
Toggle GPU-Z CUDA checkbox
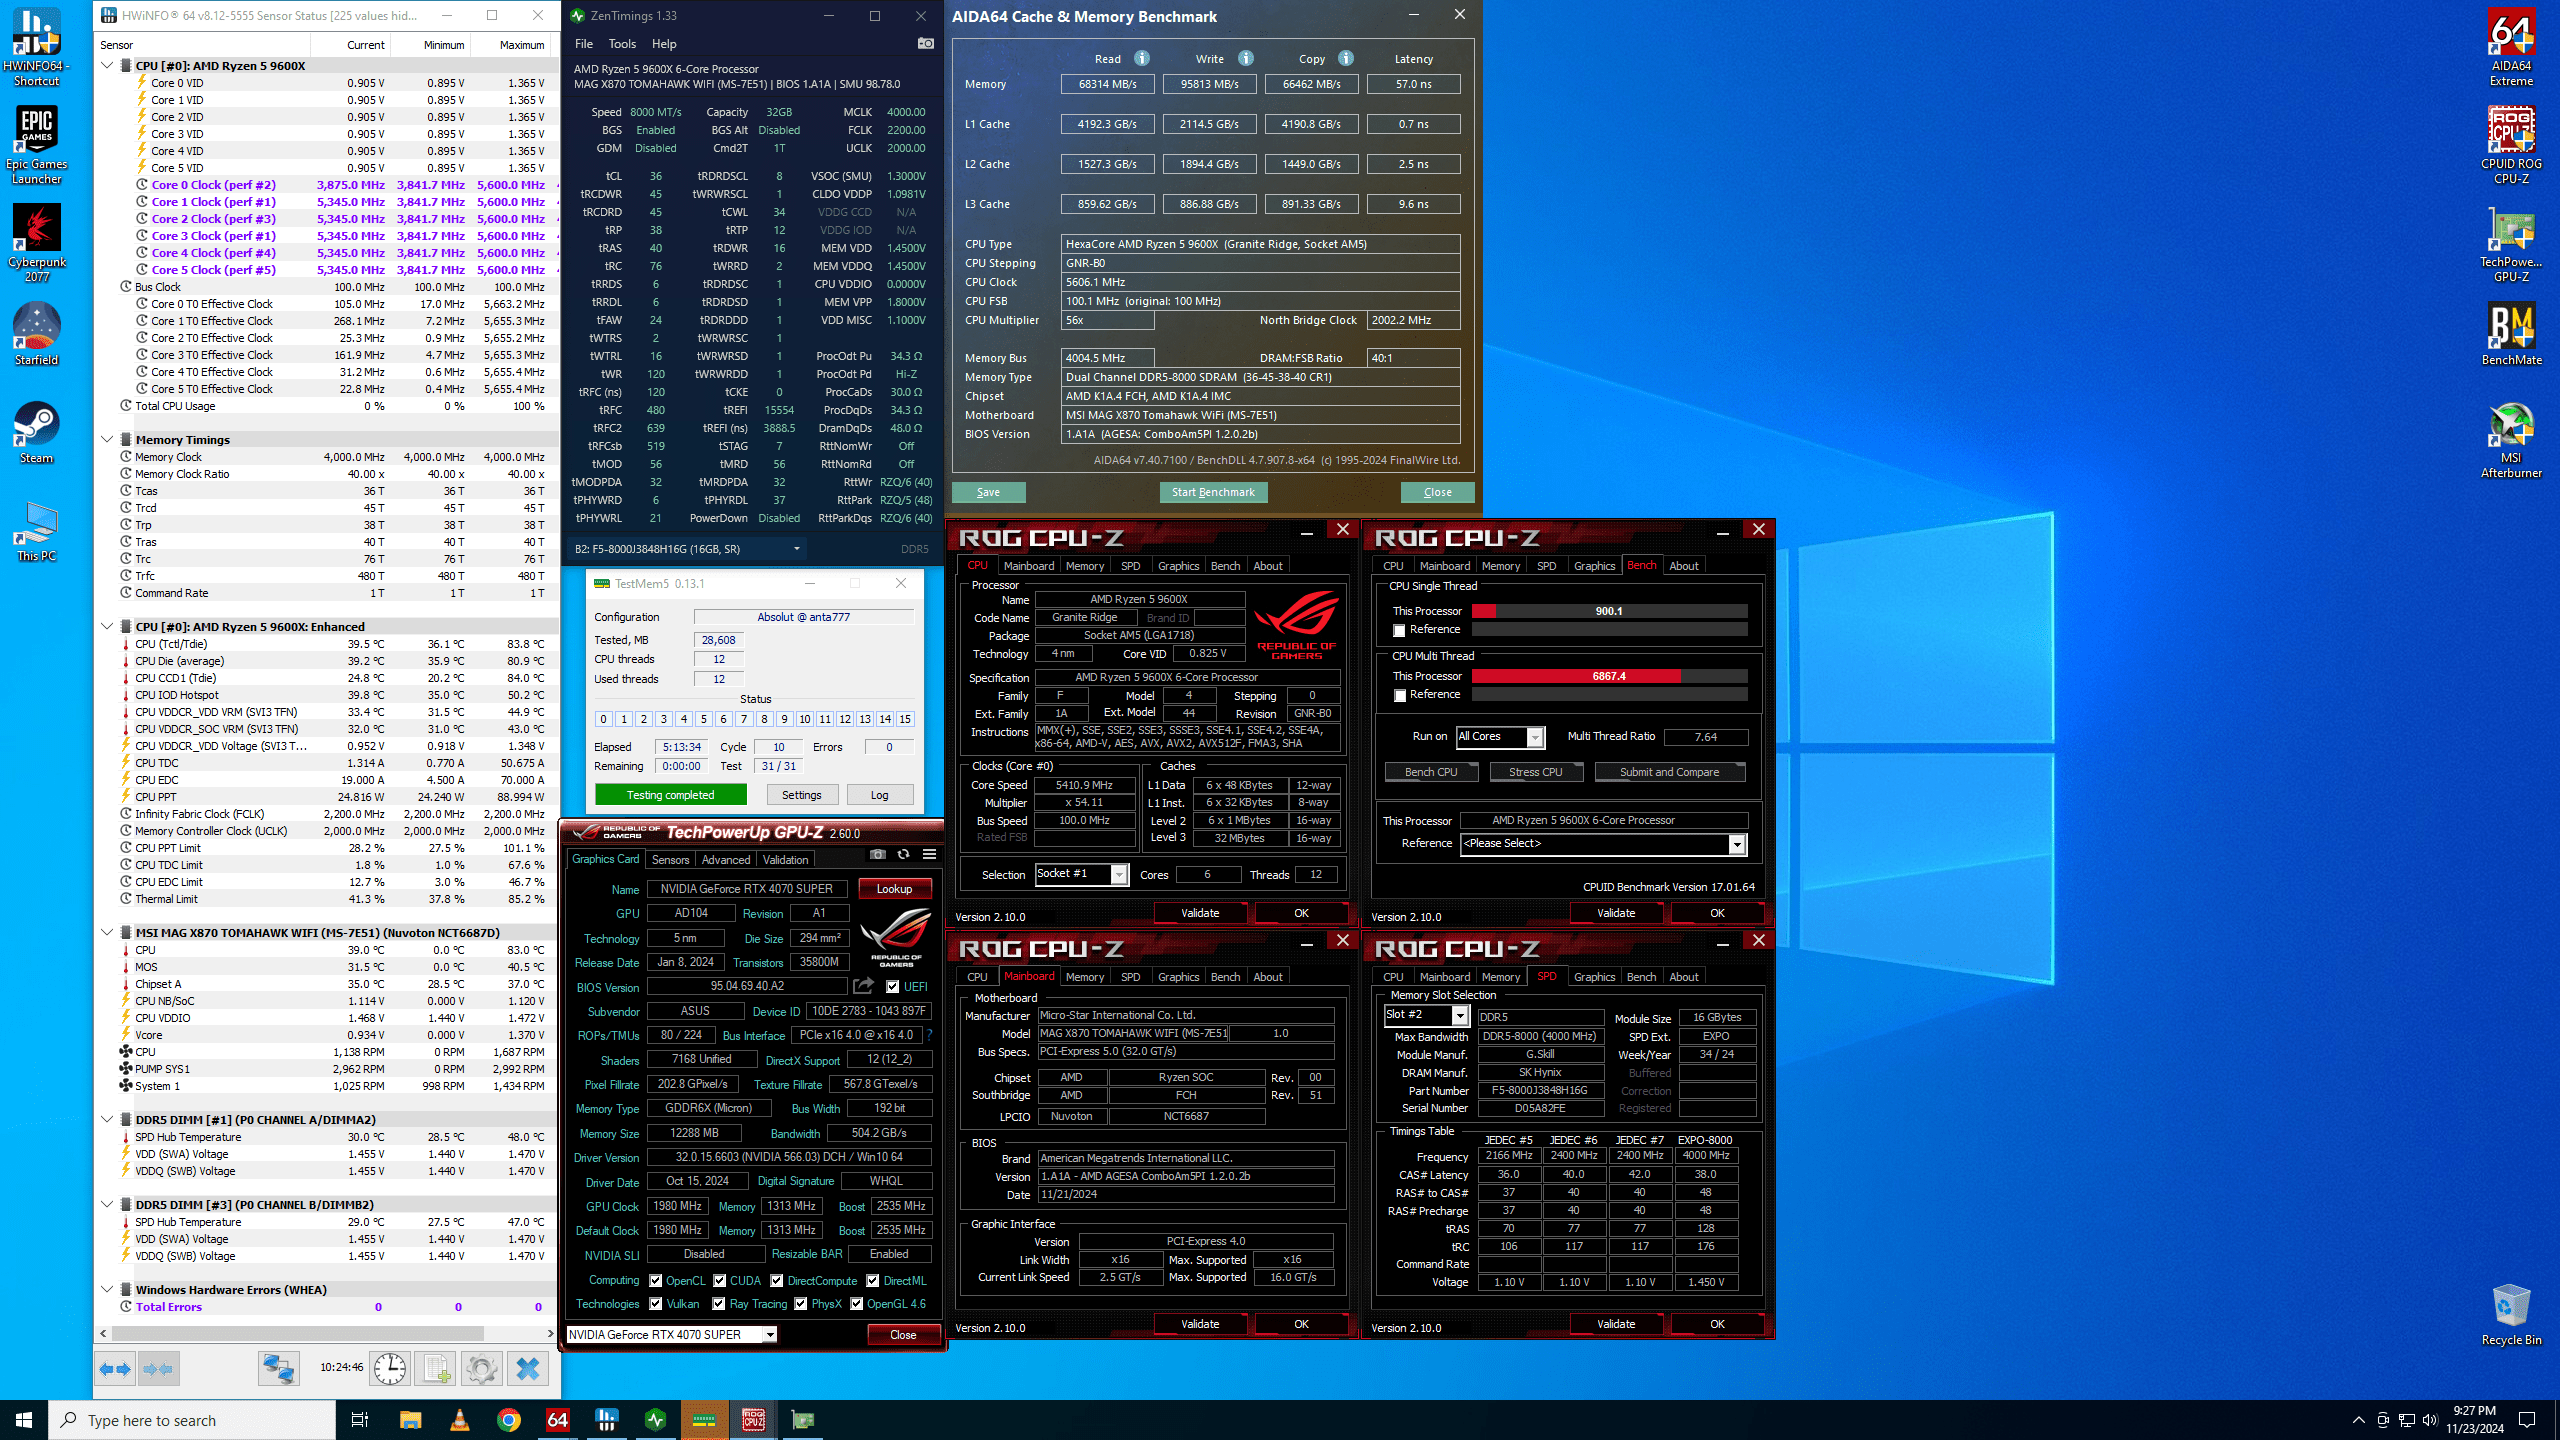[720, 1280]
